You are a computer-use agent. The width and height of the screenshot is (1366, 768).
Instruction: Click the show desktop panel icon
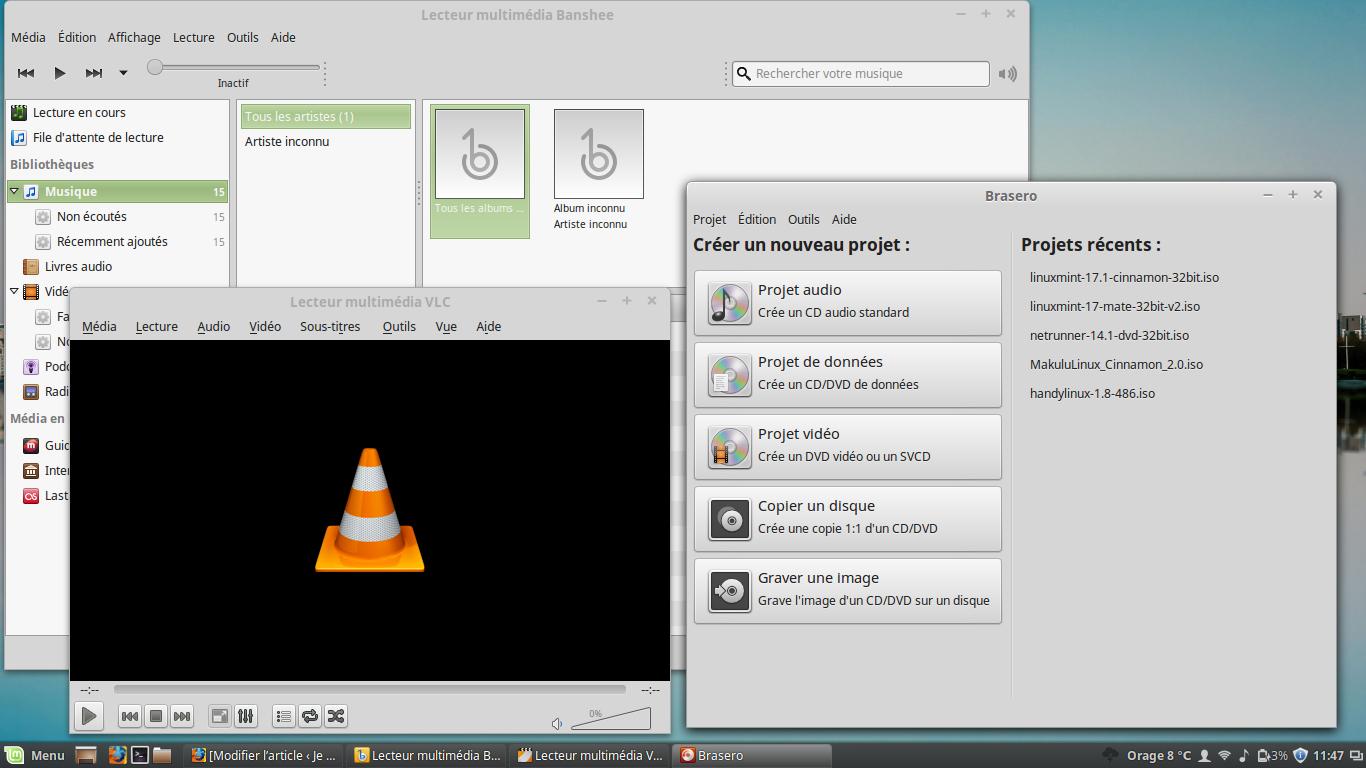(86, 755)
